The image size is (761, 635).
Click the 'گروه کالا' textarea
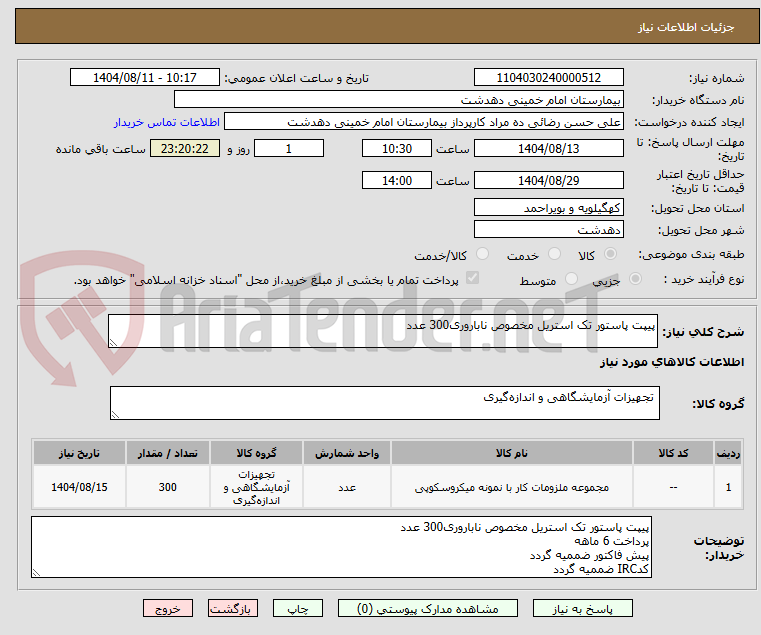click(x=385, y=403)
